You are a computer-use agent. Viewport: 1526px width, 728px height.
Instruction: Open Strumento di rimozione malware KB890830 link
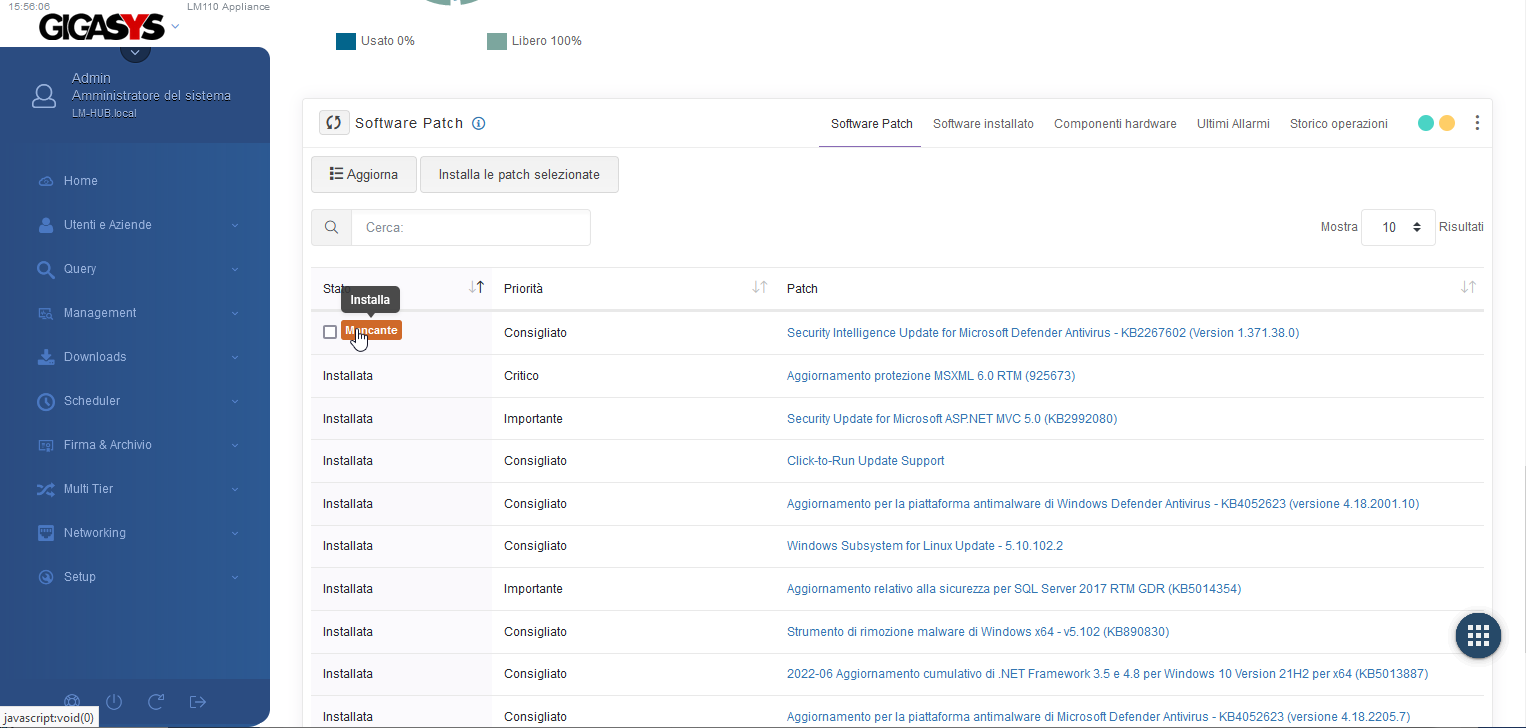pos(978,632)
